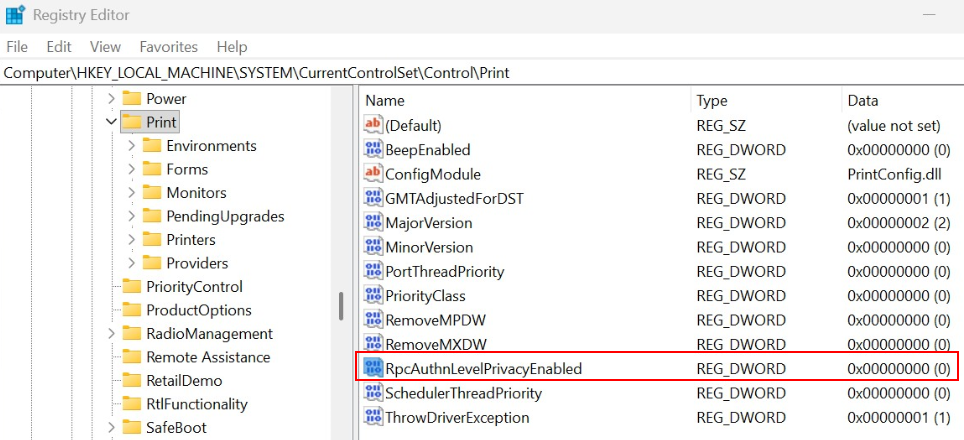Screen dimensions: 964x440
Task: Select the SchedulerThreadPriority value name
Action: (464, 393)
